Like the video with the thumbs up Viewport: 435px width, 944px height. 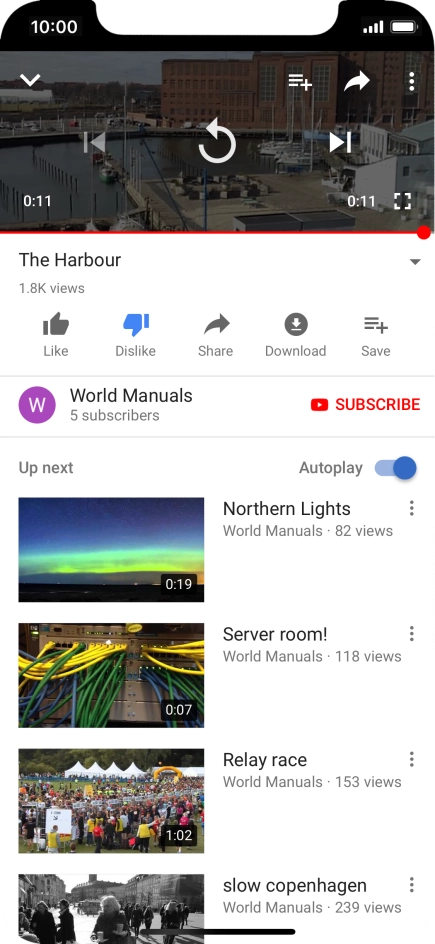[x=56, y=335]
